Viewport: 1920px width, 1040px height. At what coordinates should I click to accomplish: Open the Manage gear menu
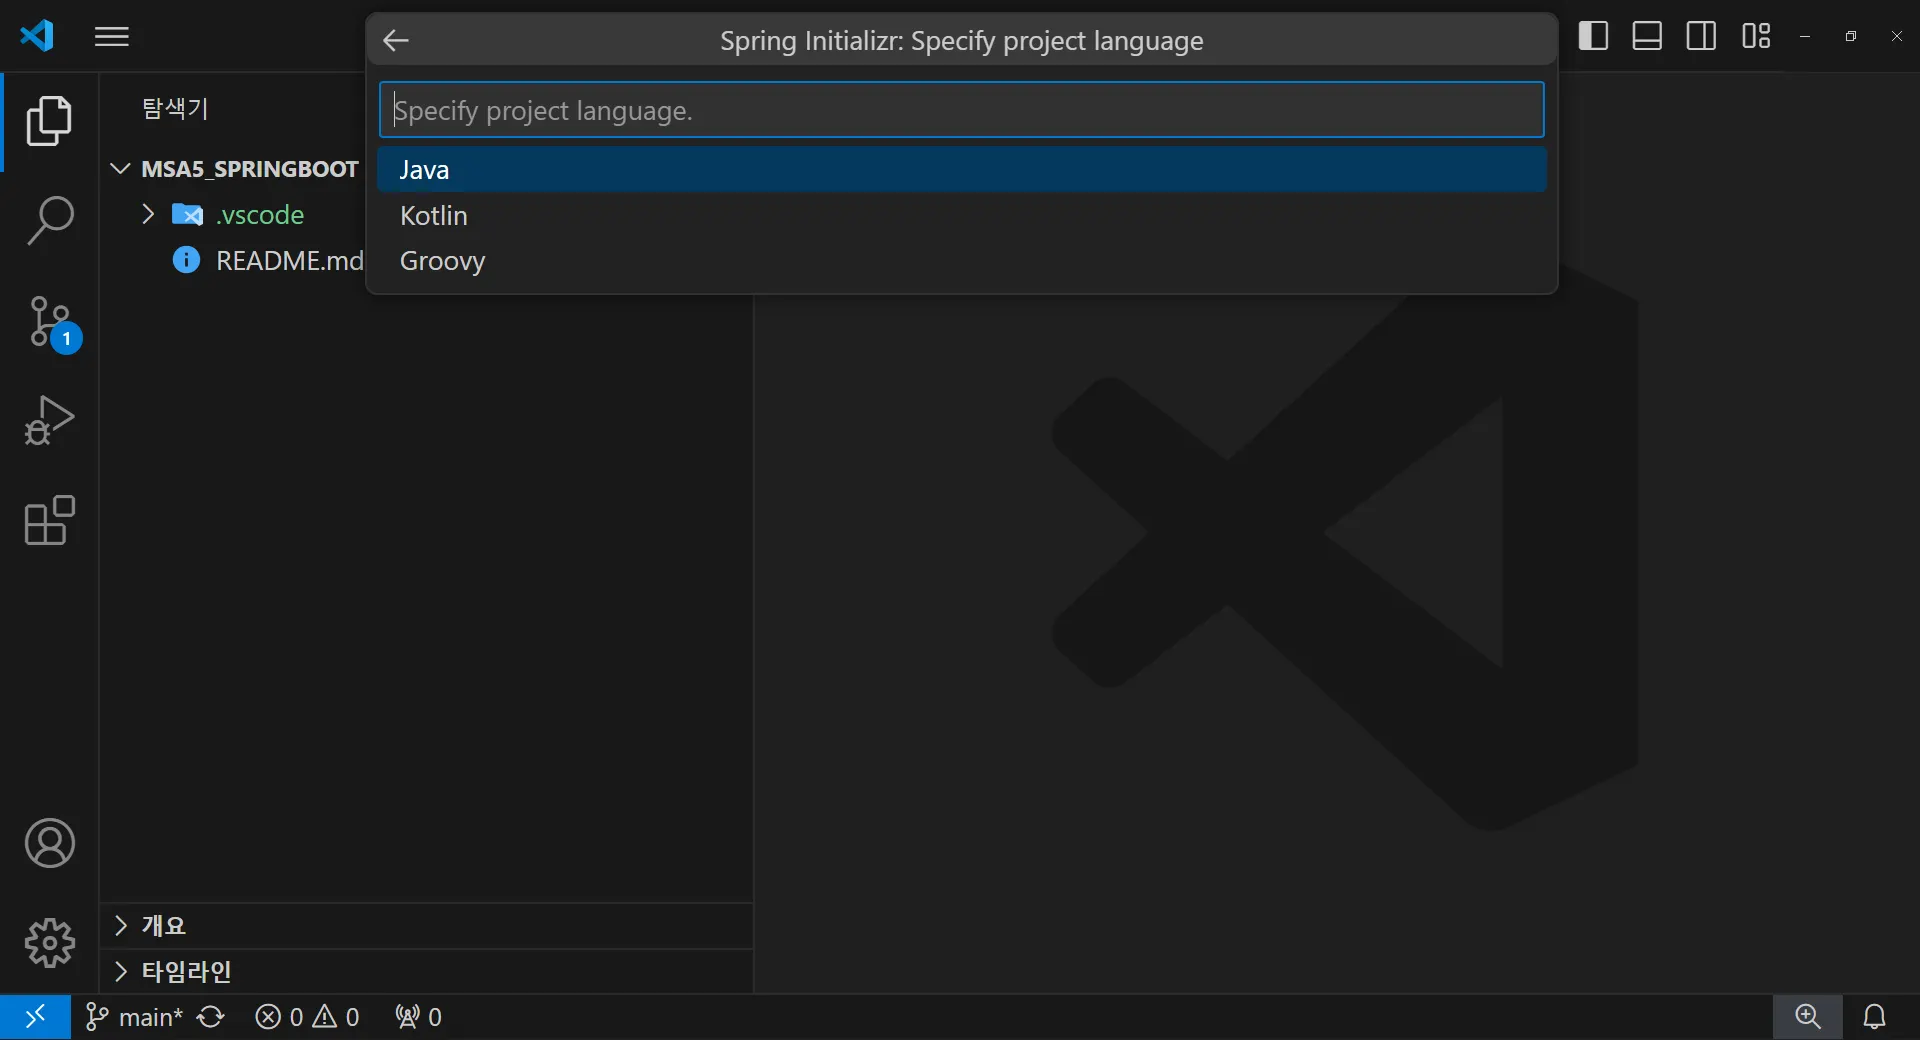coord(49,943)
